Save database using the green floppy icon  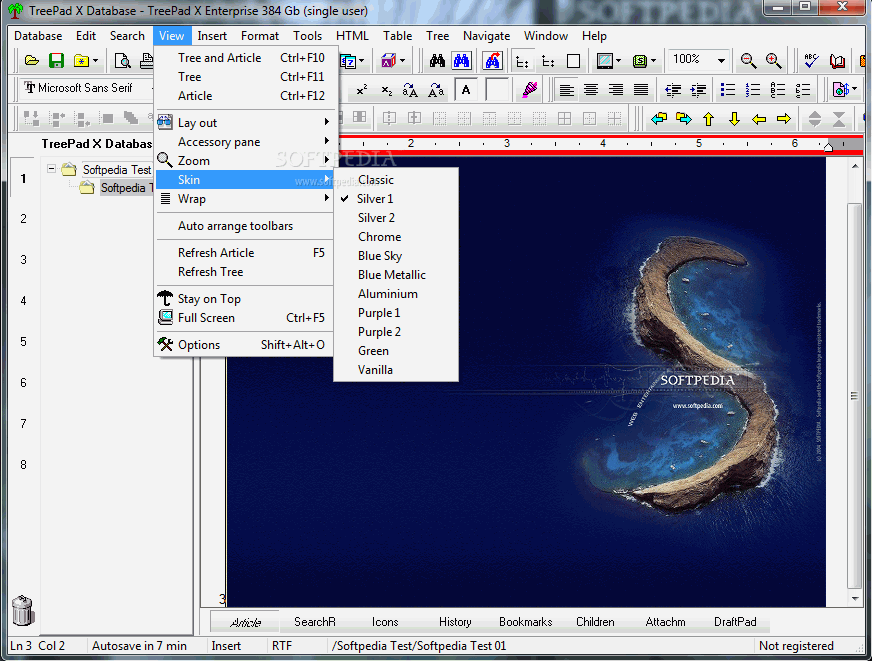click(x=56, y=60)
